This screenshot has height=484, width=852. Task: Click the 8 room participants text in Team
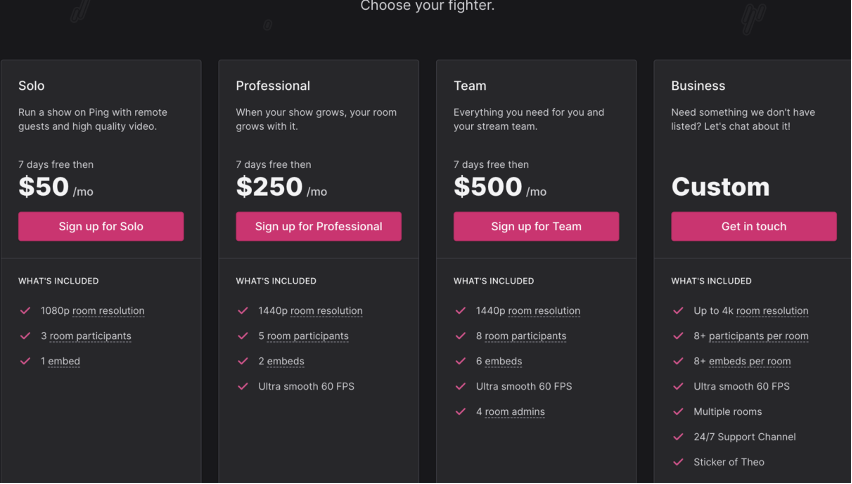click(521, 336)
